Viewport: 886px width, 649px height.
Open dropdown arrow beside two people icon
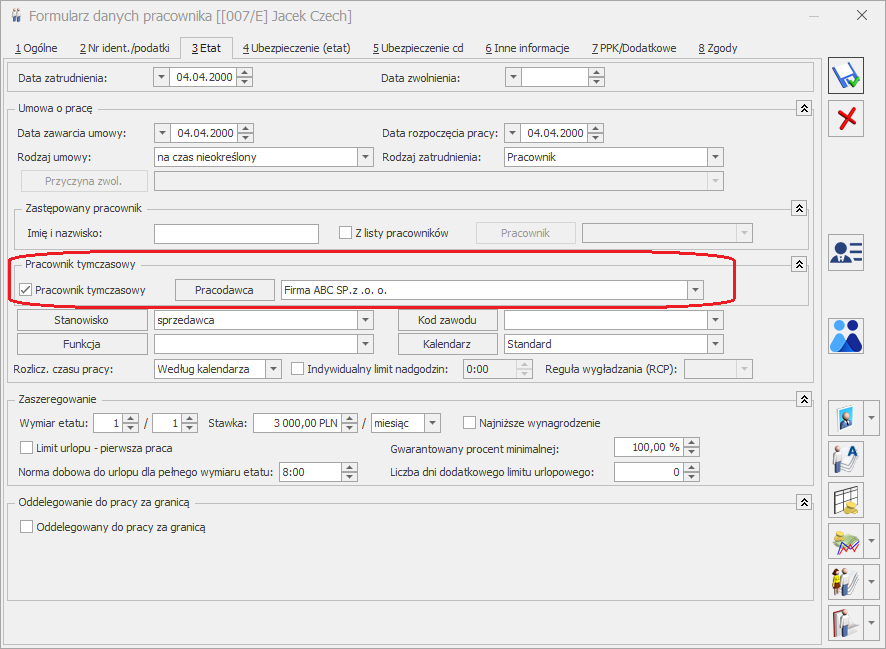click(871, 582)
